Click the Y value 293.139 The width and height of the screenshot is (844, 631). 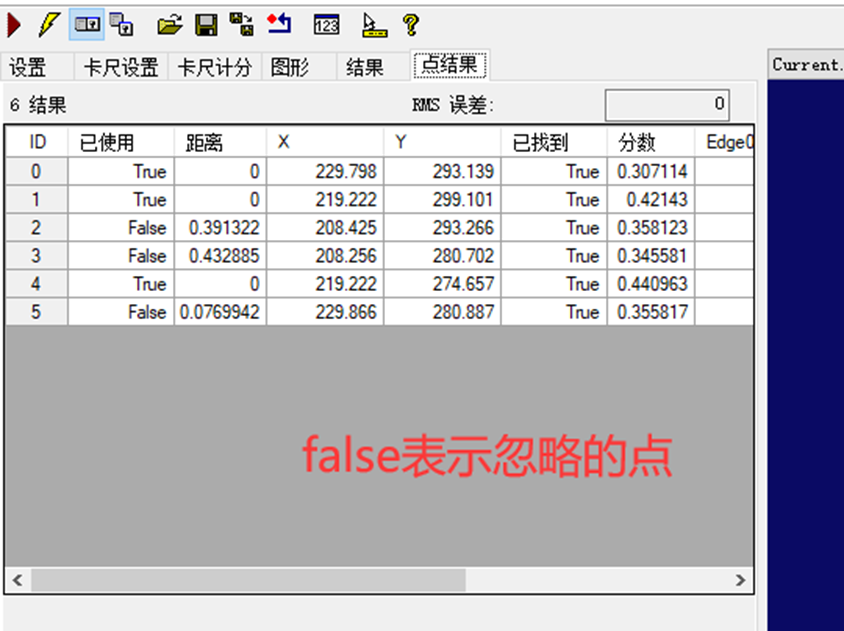[x=442, y=172]
